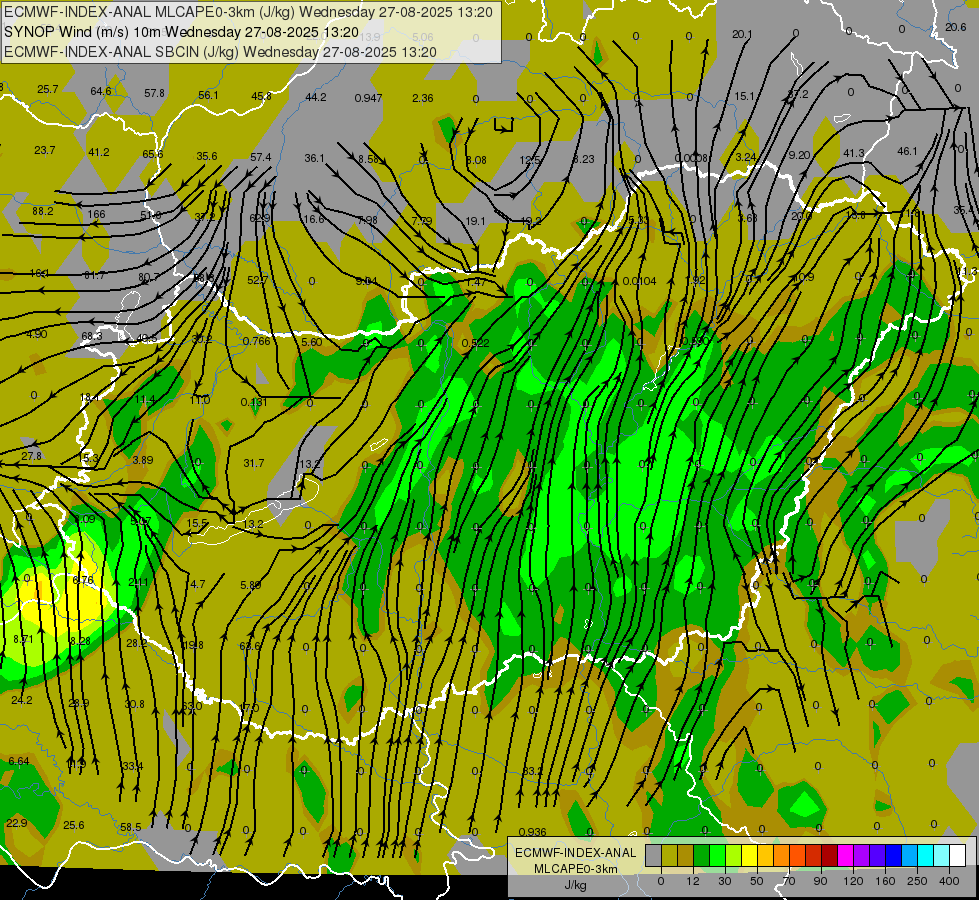Click the map value 41.3
Image resolution: width=979 pixels, height=900 pixels.
pos(854,153)
